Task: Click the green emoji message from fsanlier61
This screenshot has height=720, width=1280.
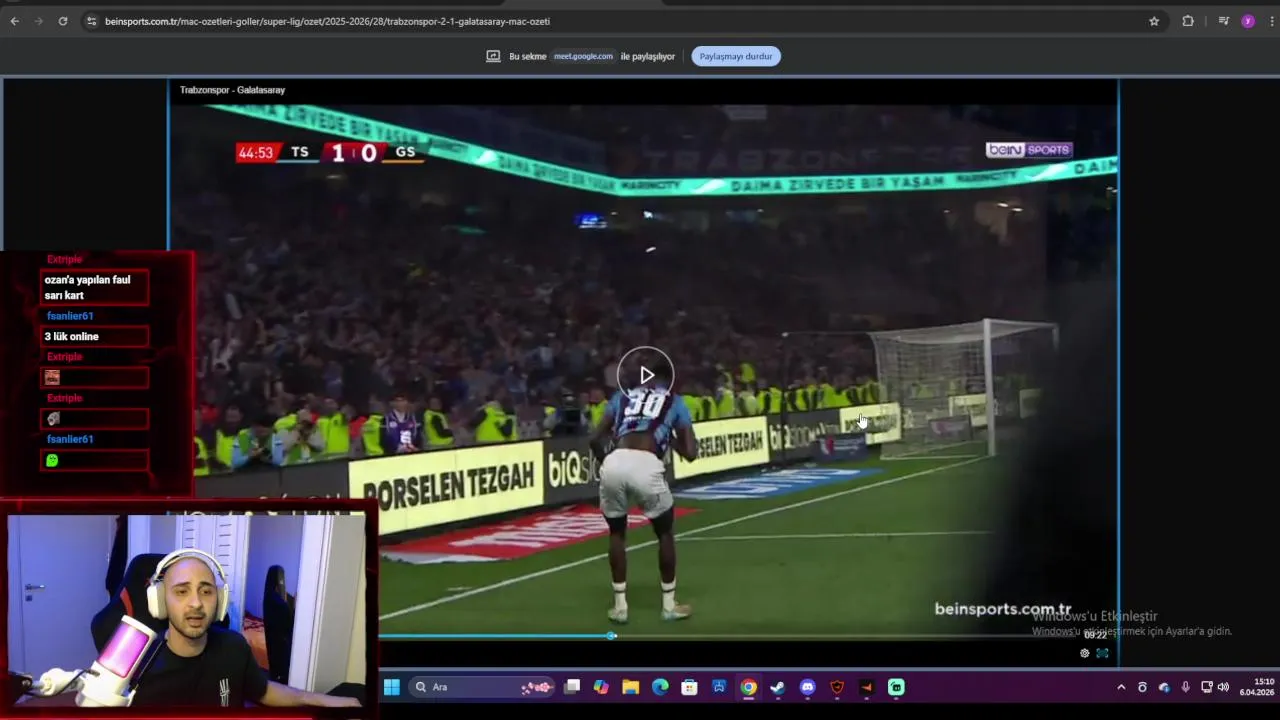Action: 95,460
